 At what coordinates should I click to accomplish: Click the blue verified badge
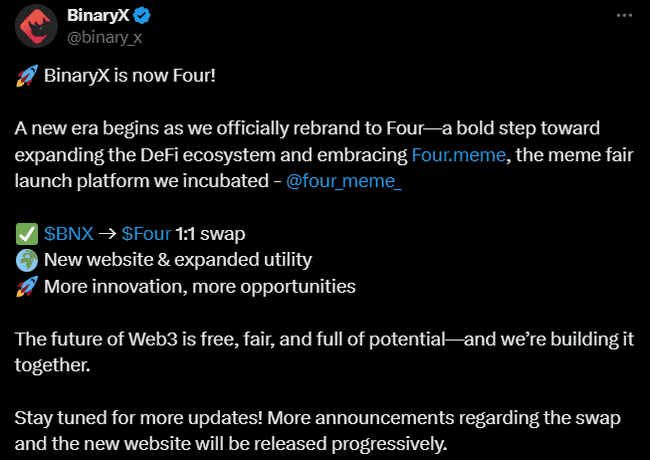[142, 16]
